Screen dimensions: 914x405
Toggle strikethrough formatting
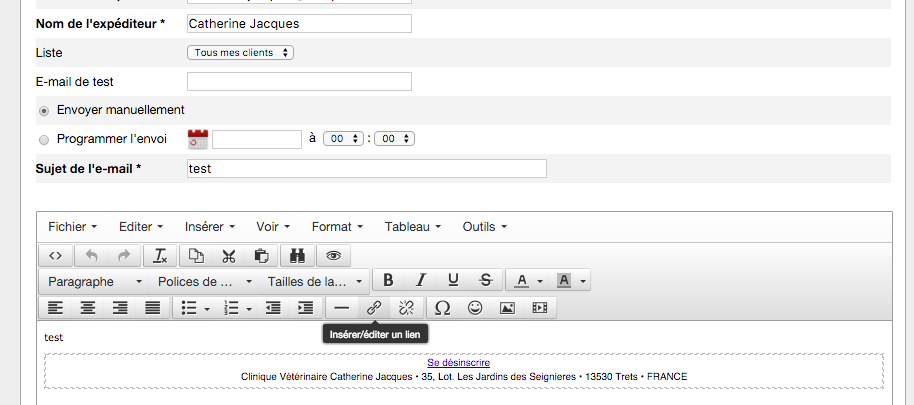pyautogui.click(x=486, y=281)
